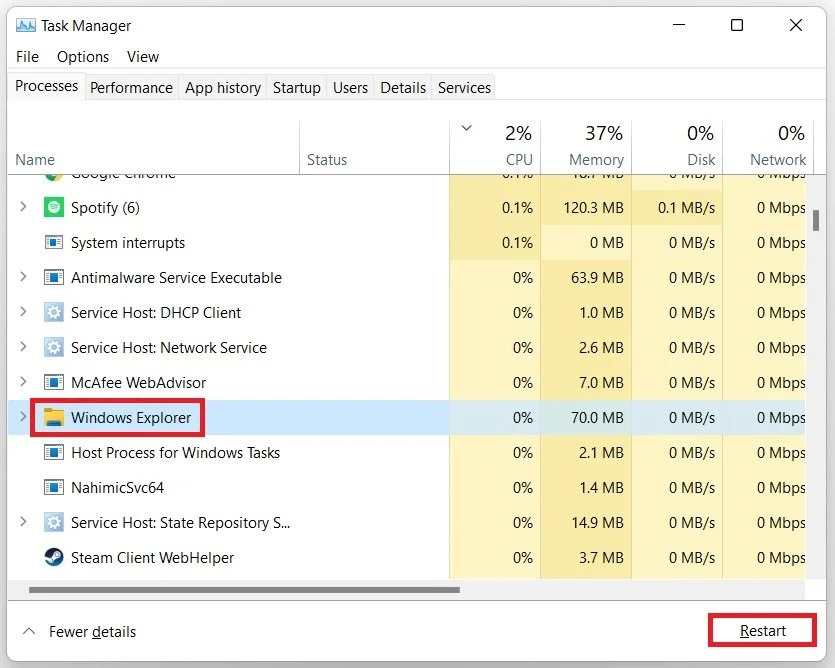835x668 pixels.
Task: Click the Windows Explorer folder icon
Action: (x=54, y=418)
